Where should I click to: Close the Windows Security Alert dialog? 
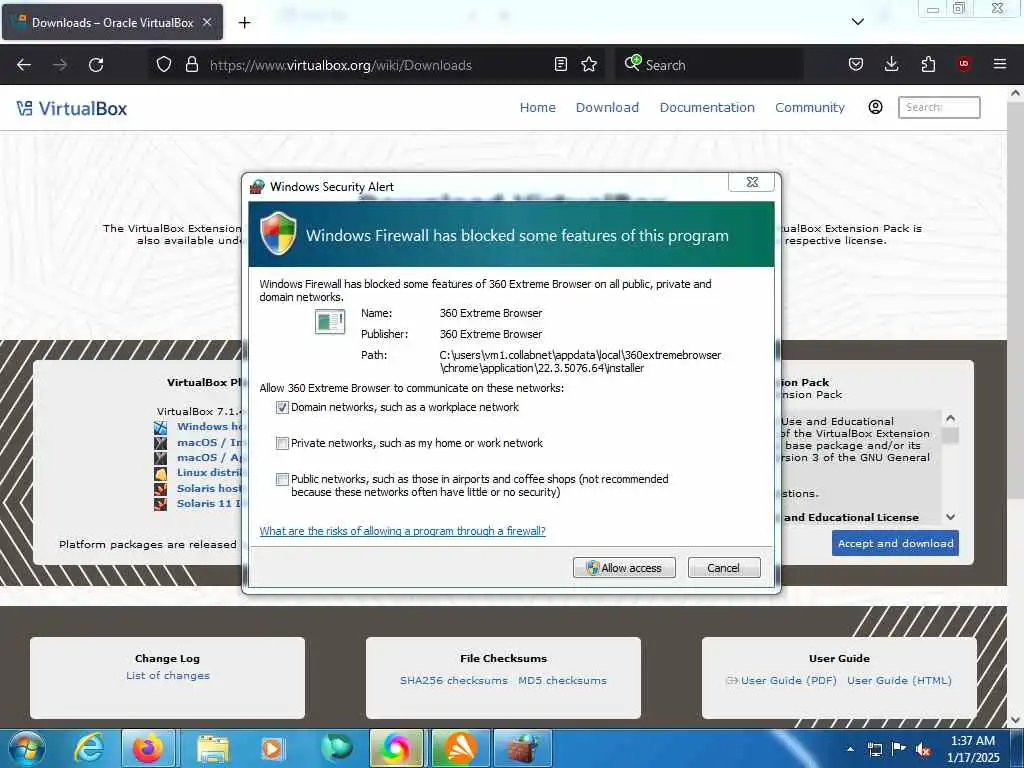(x=752, y=182)
